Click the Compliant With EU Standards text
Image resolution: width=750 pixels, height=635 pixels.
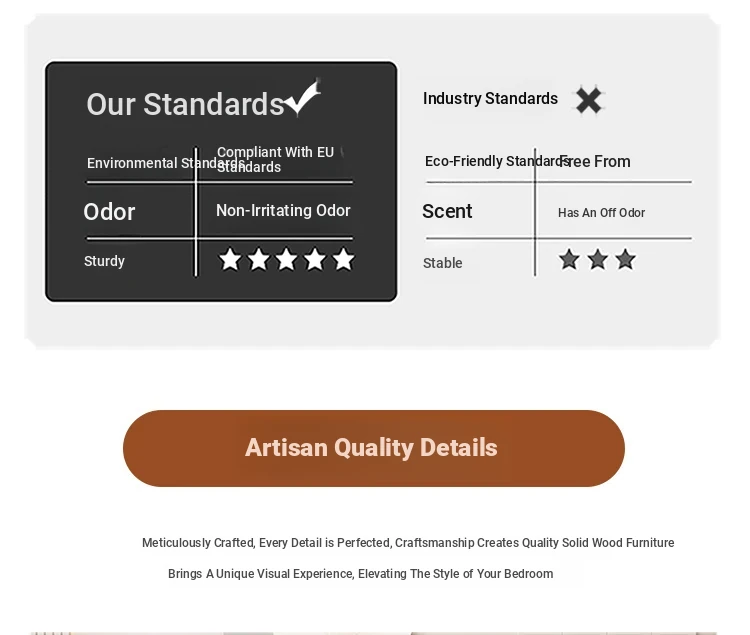point(275,159)
